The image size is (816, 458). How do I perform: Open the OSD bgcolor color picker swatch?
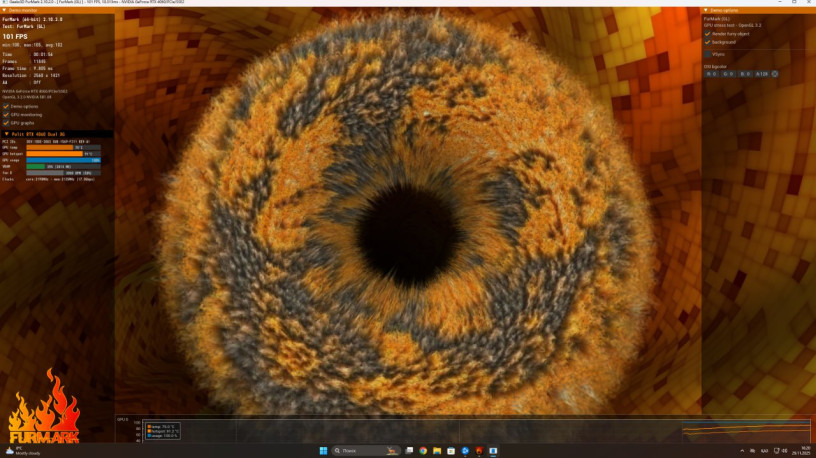click(774, 73)
